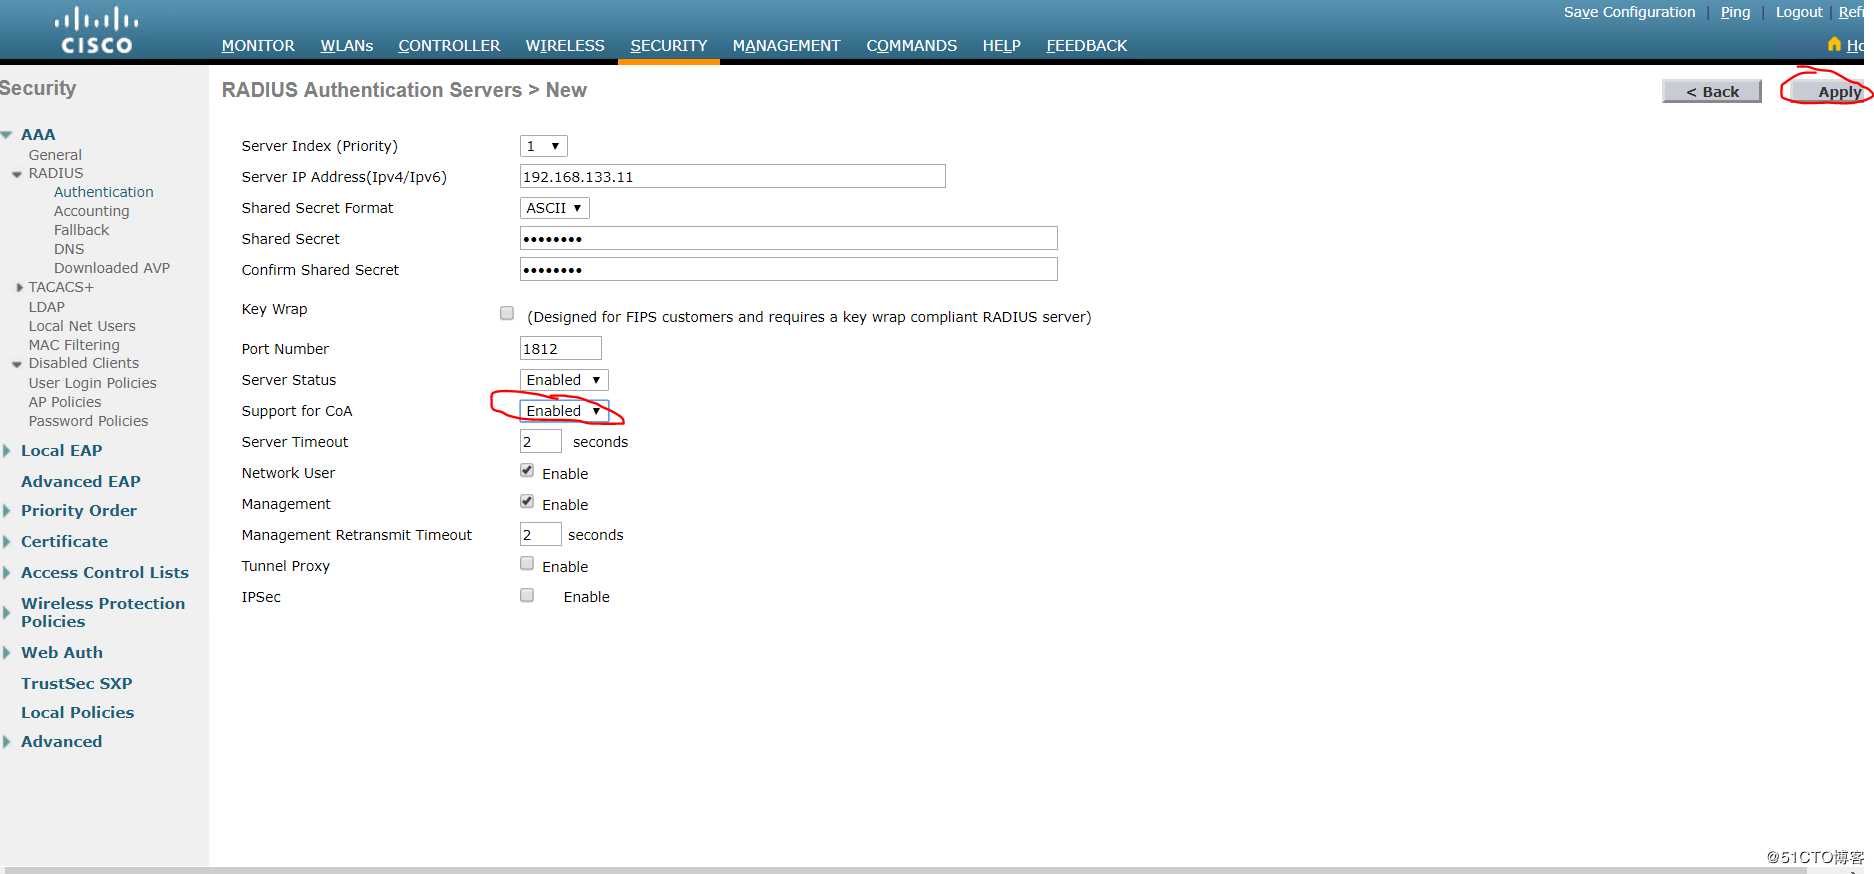
Task: Open User Login Policies in the sidebar
Action: point(93,383)
